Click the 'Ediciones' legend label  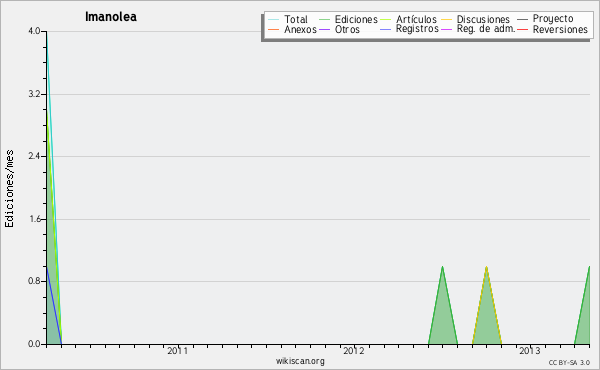point(356,20)
